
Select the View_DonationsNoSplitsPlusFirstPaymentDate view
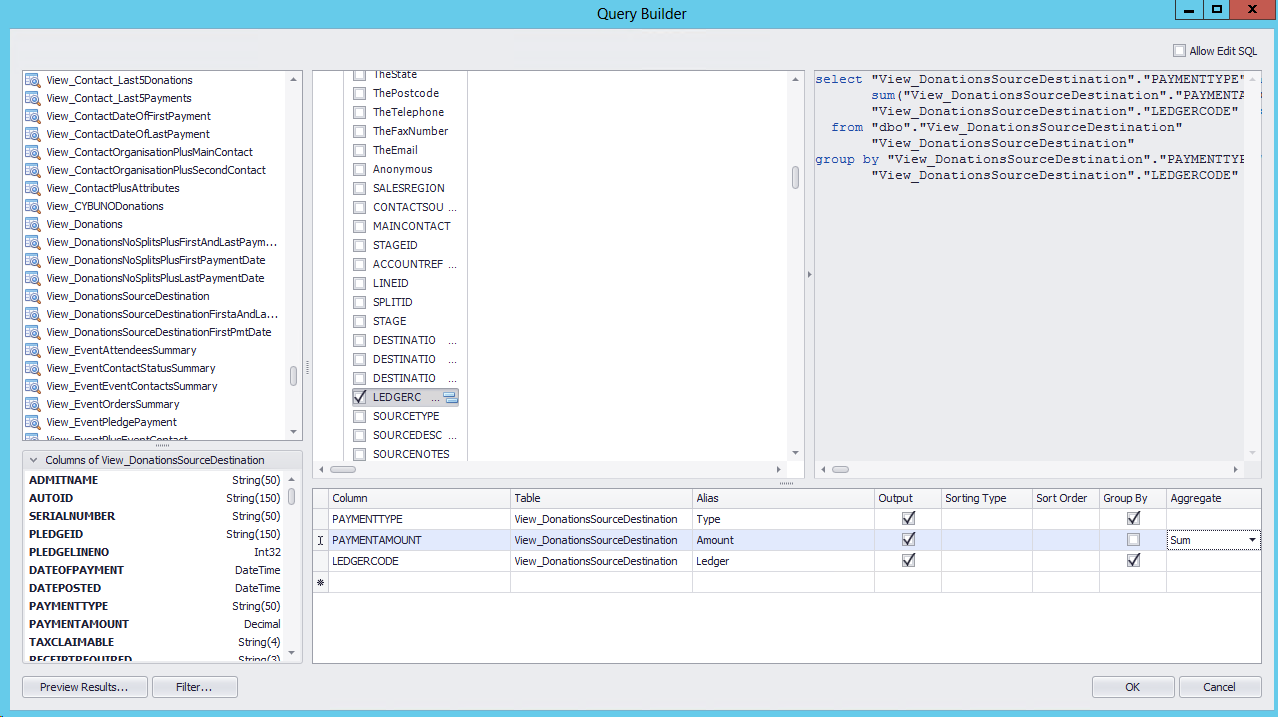pyautogui.click(x=155, y=260)
